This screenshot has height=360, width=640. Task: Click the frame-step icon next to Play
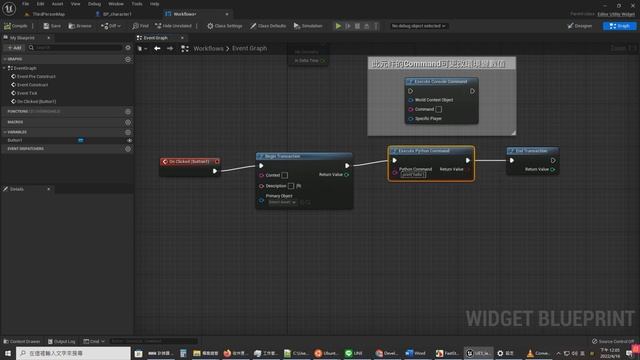pyautogui.click(x=348, y=26)
